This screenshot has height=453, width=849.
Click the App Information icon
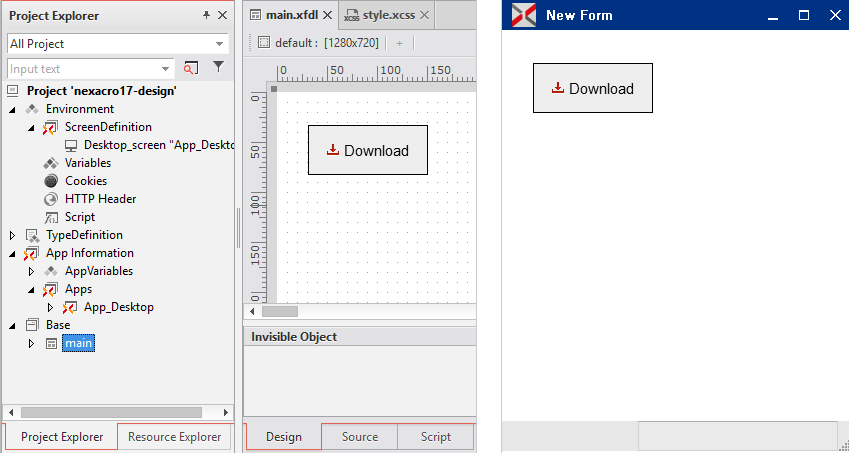coord(31,254)
